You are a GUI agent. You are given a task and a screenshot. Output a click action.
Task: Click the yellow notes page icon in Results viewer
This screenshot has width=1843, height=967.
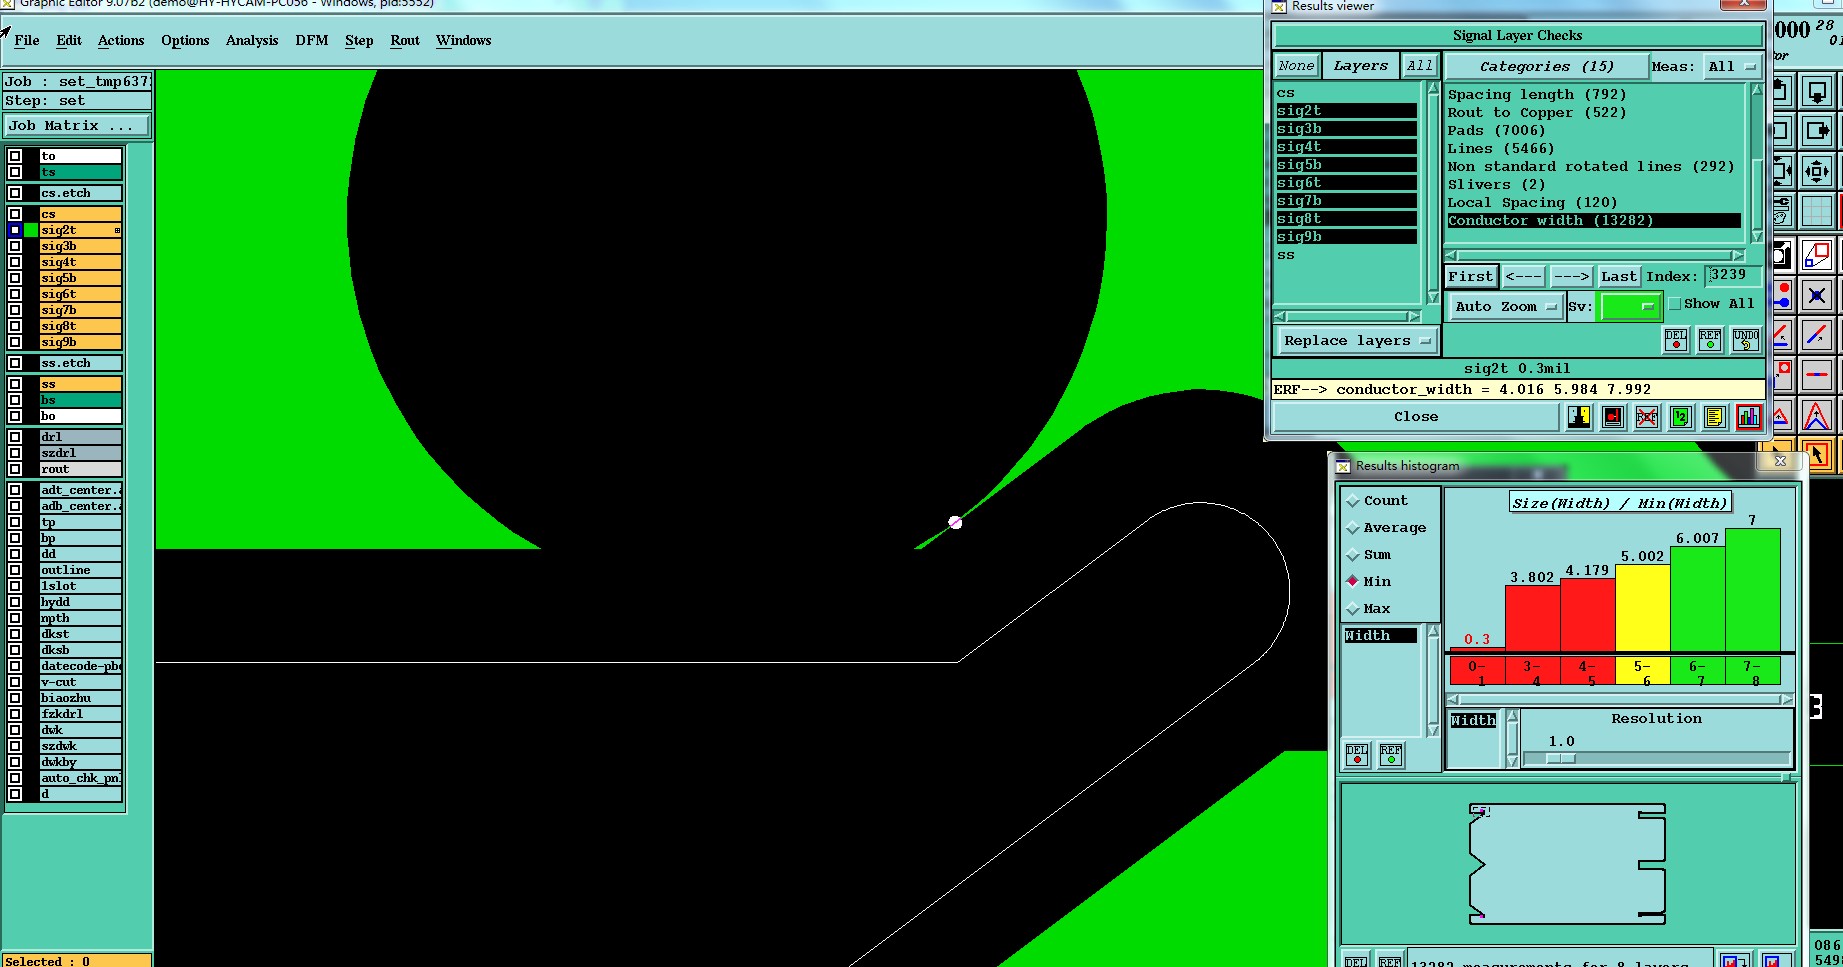pyautogui.click(x=1714, y=417)
